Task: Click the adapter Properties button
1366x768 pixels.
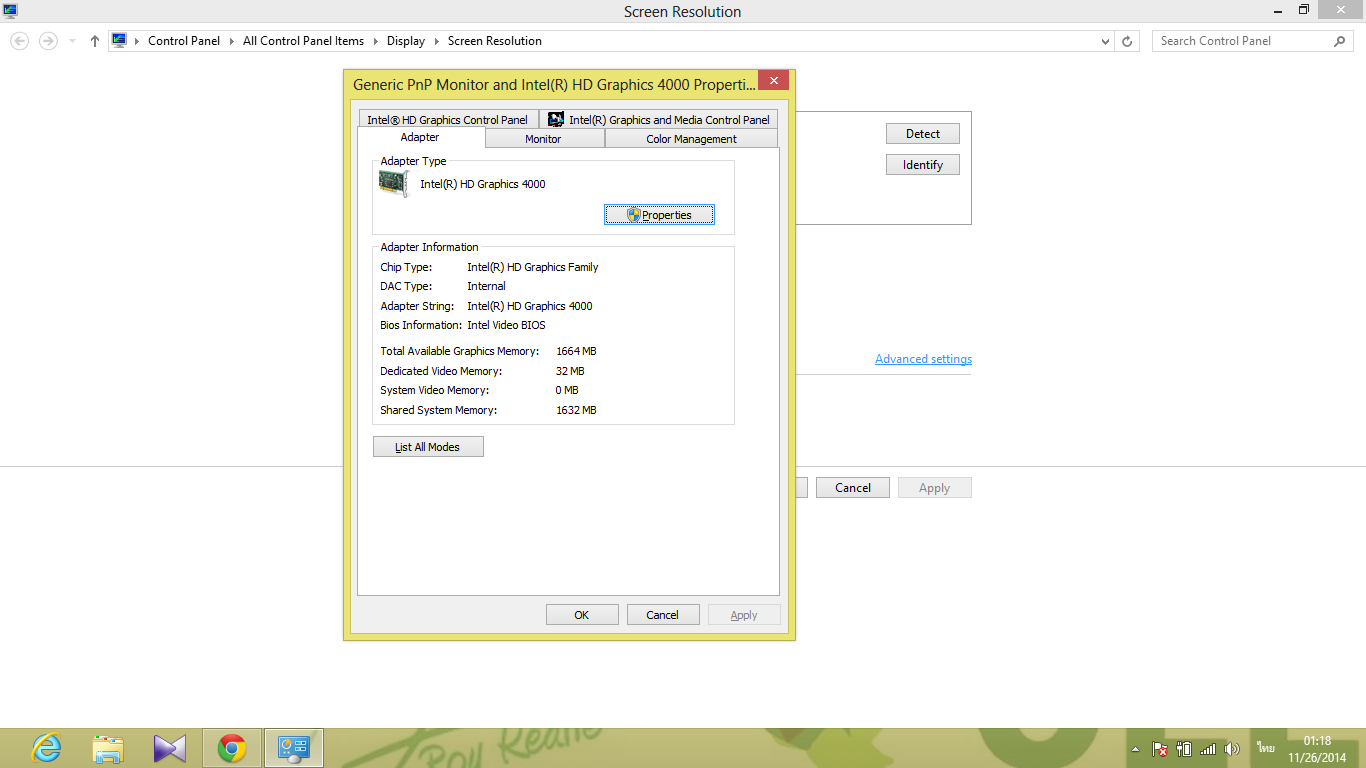Action: click(x=659, y=215)
